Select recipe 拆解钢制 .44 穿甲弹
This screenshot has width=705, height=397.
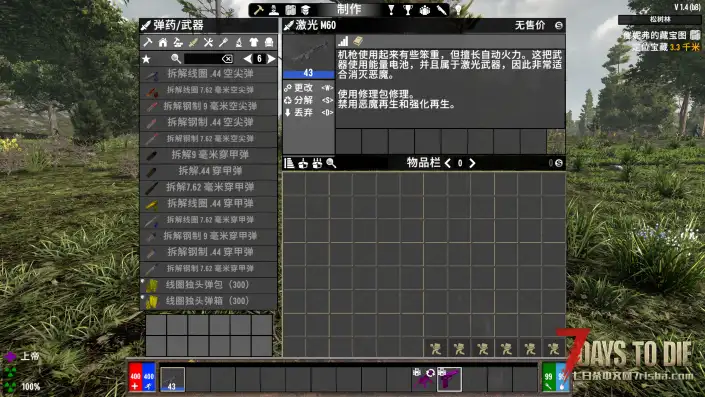[209, 252]
